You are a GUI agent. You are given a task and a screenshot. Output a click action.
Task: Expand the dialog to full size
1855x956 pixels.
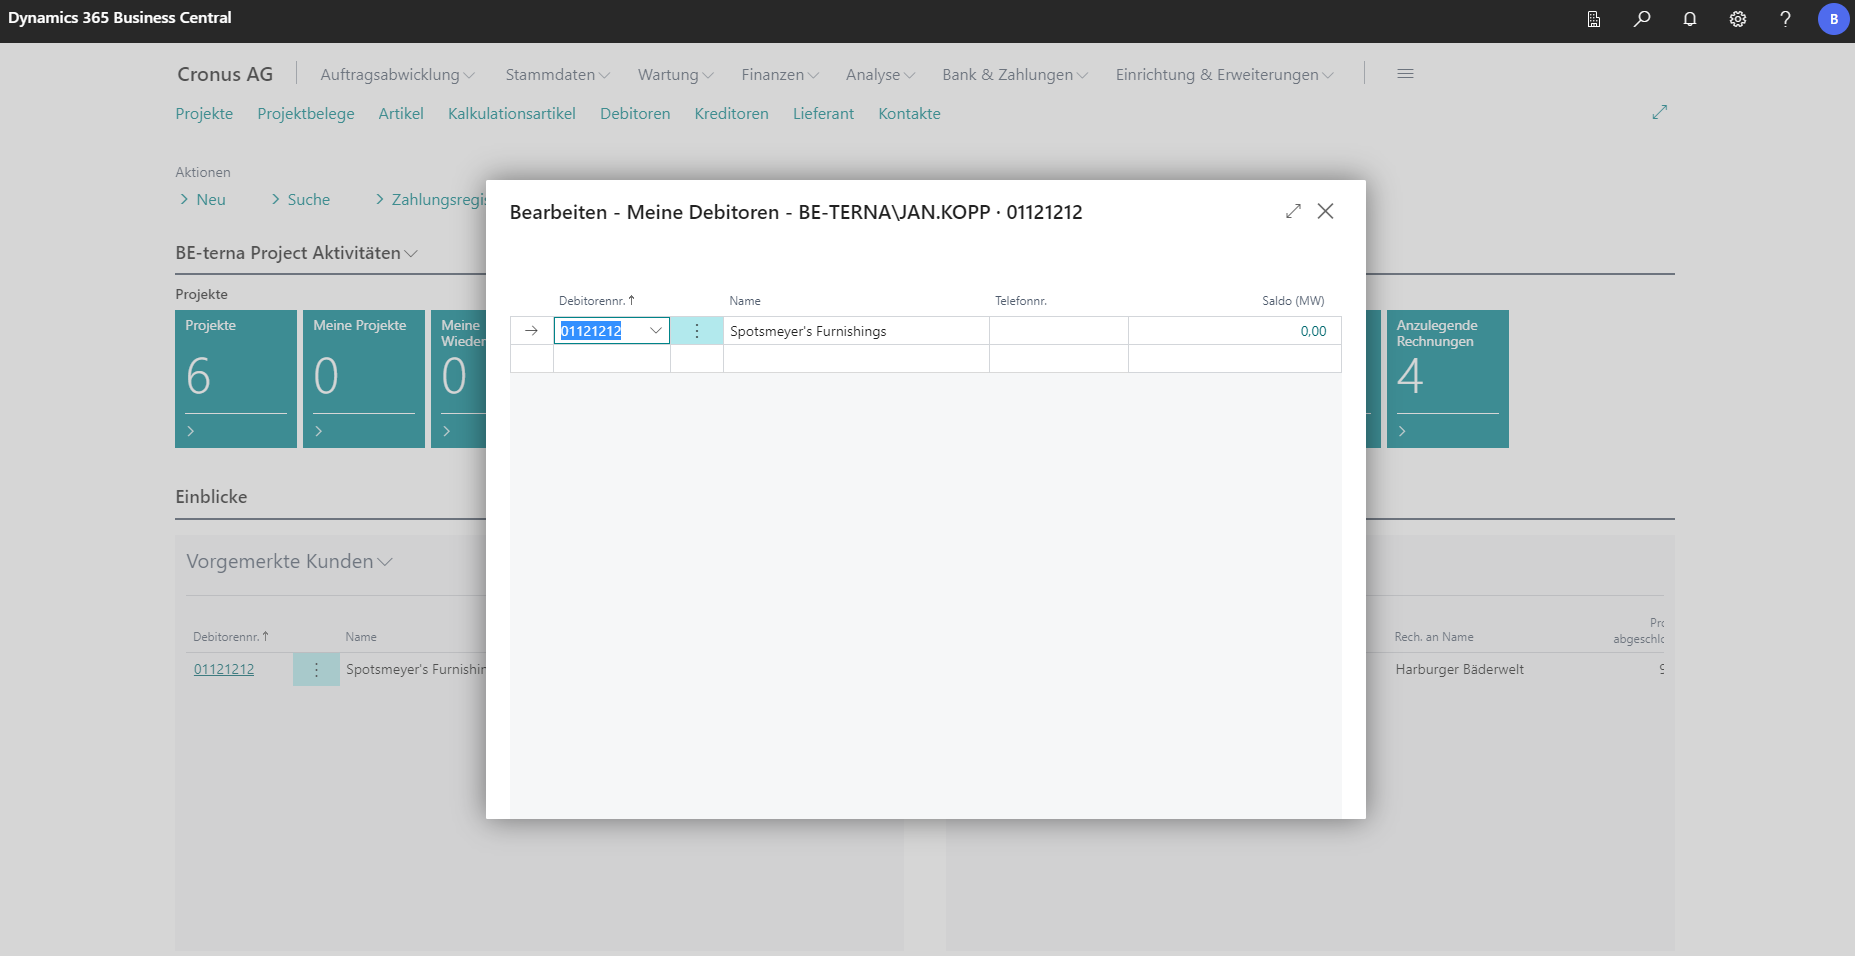click(x=1293, y=211)
